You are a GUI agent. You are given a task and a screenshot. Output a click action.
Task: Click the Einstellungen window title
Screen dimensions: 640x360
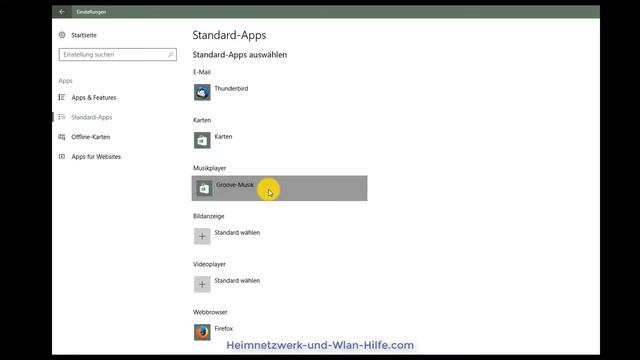[x=91, y=12]
